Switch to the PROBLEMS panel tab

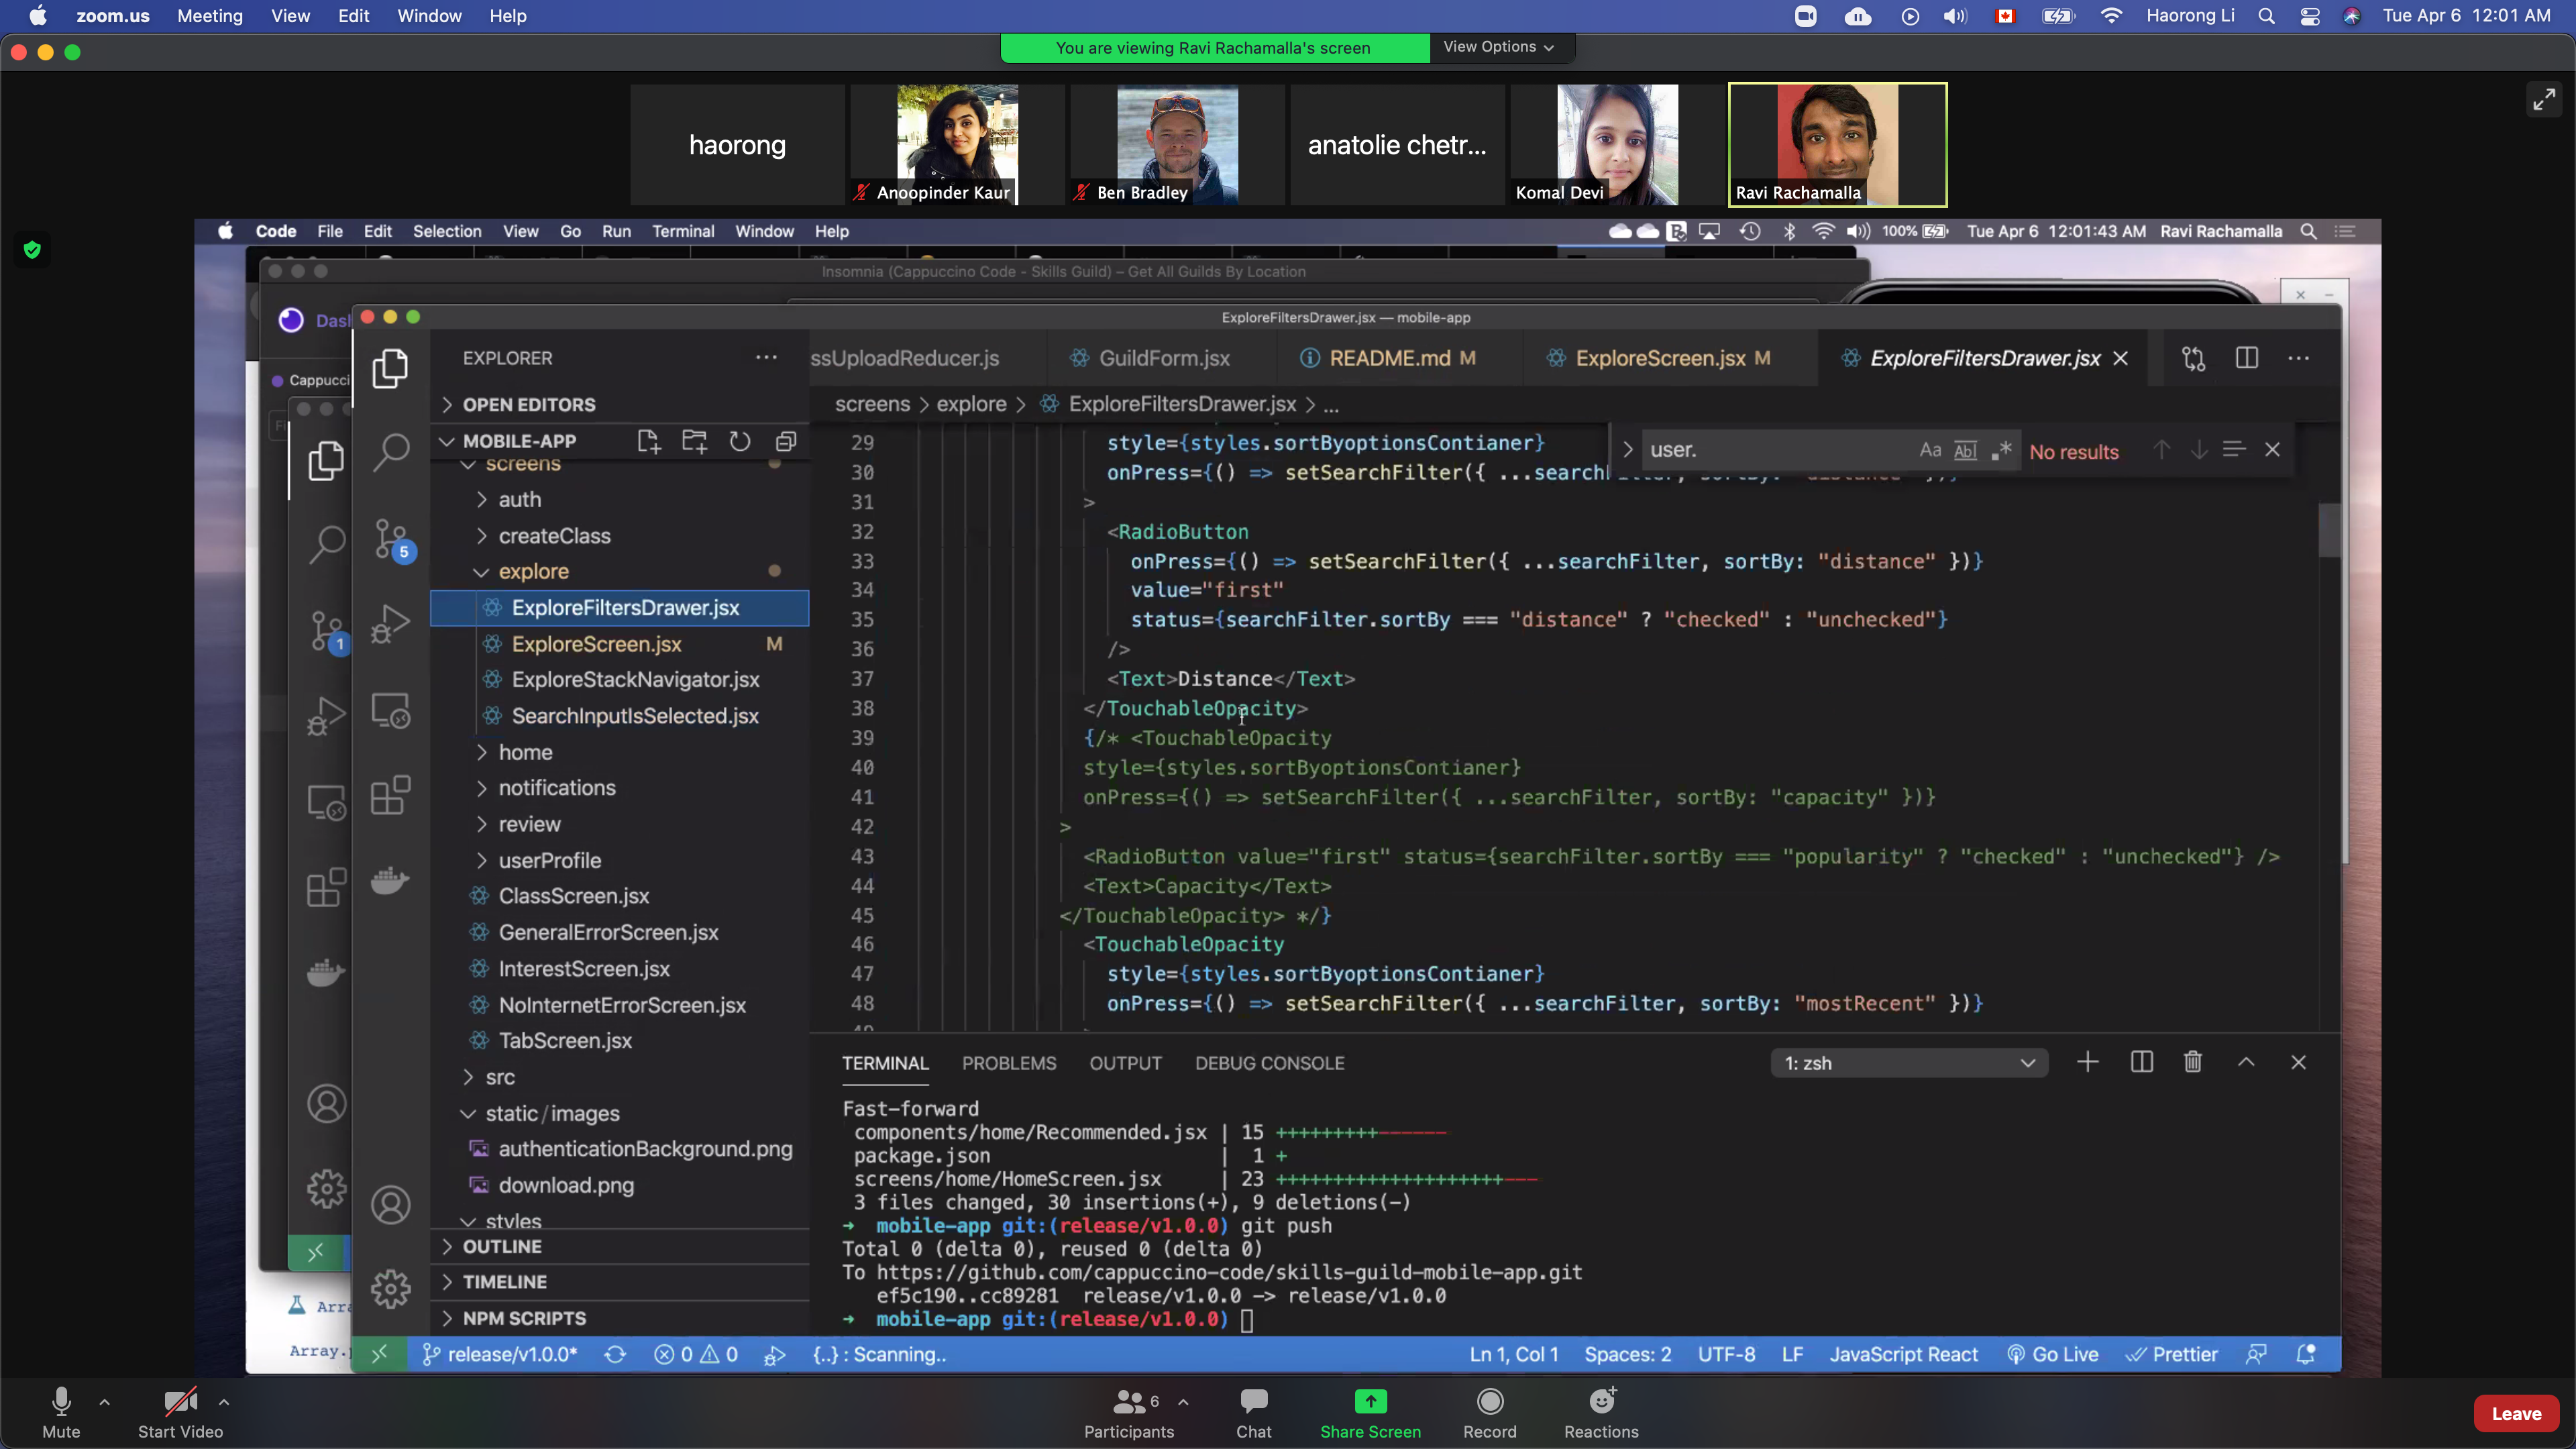pos(1009,1063)
